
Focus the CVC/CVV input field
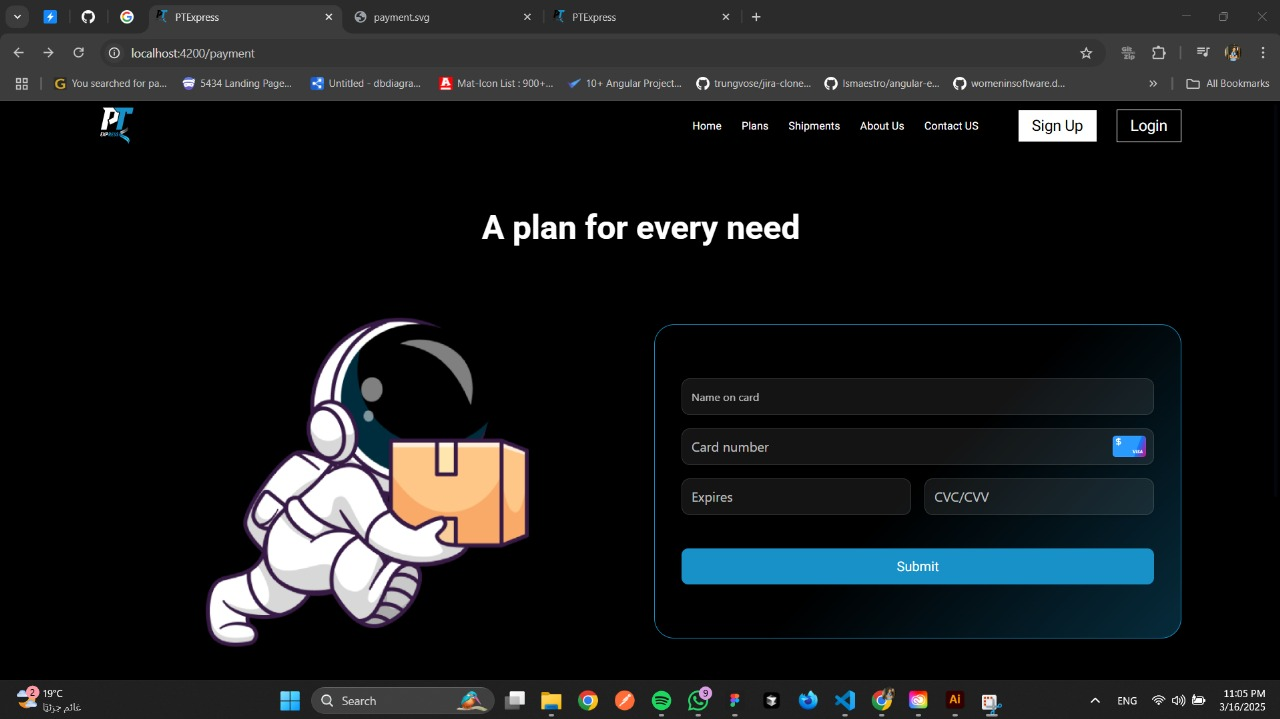(x=1038, y=497)
